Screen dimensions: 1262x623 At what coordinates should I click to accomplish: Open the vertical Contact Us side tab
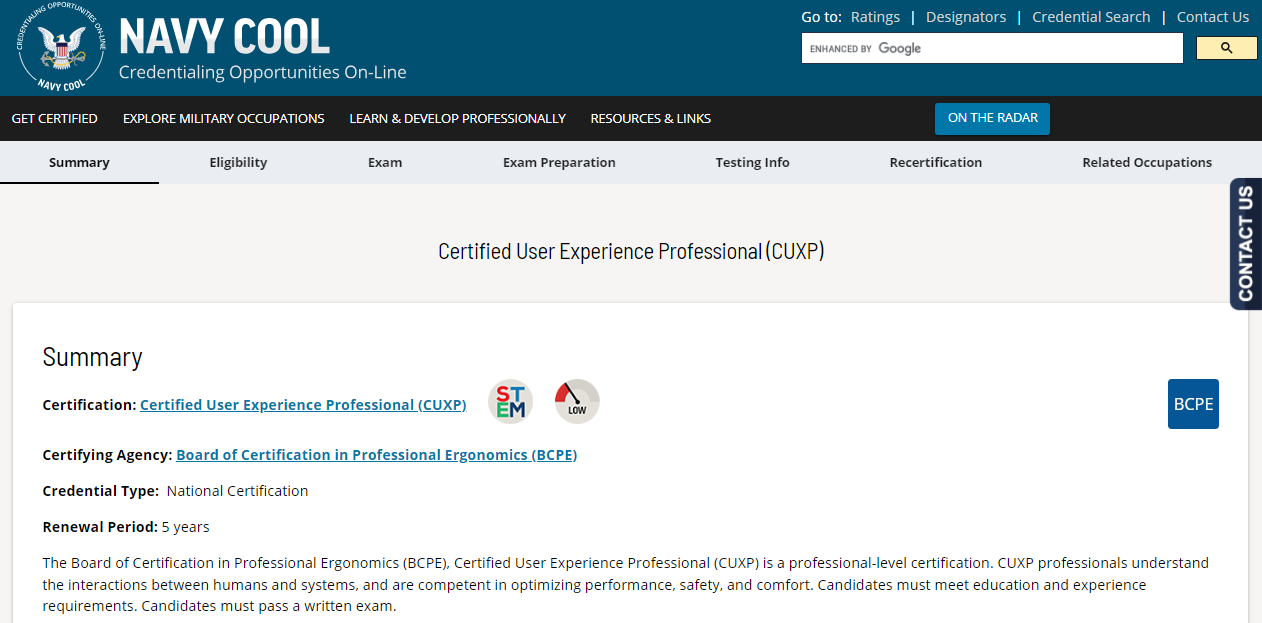pyautogui.click(x=1245, y=244)
